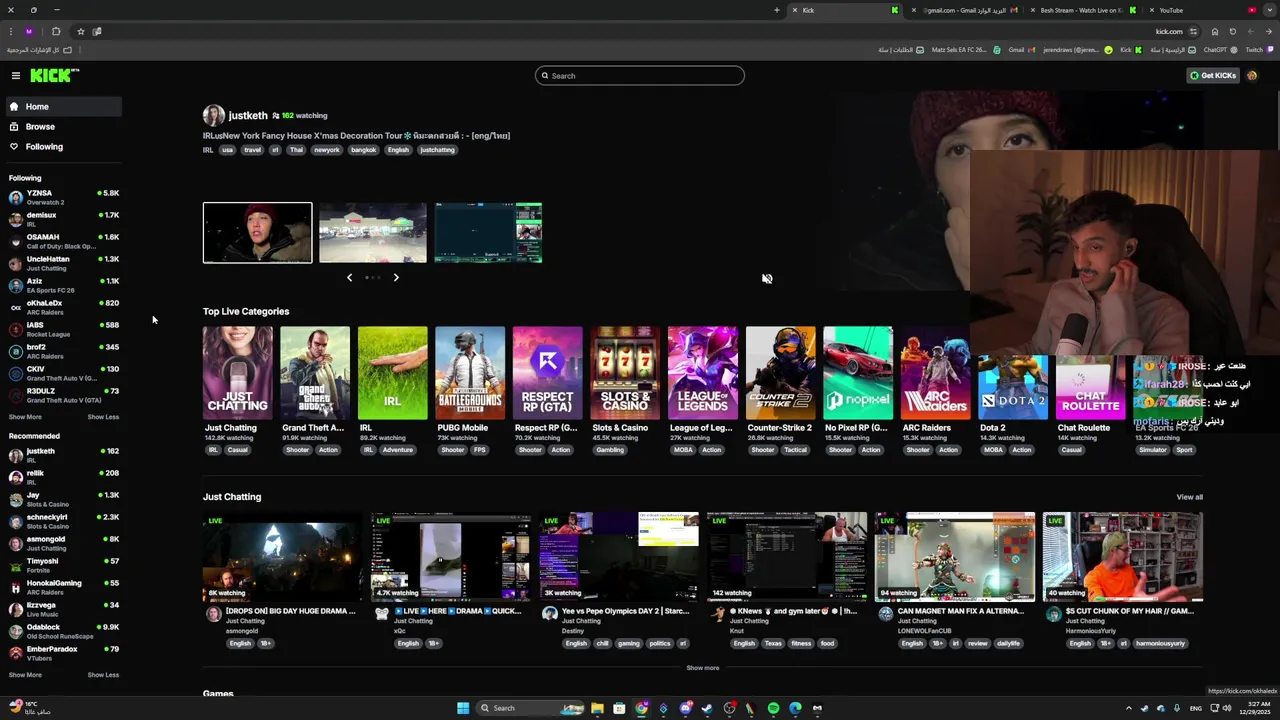Image resolution: width=1280 pixels, height=720 pixels.
Task: Click the KICK logo
Action: (x=54, y=75)
